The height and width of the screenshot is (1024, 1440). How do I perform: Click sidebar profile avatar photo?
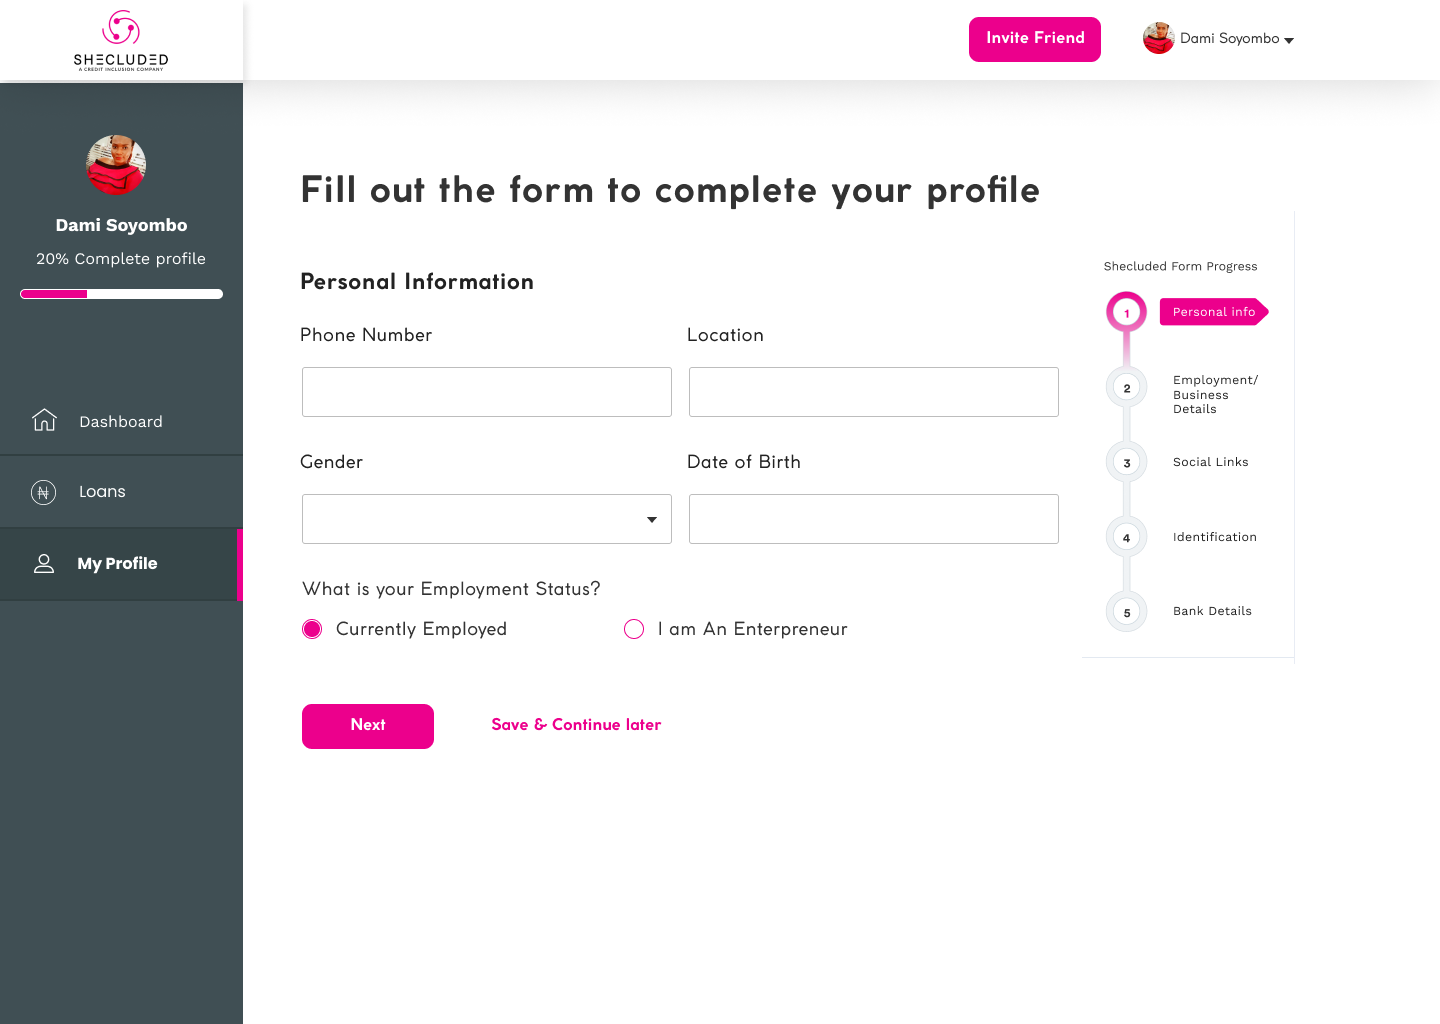[116, 165]
